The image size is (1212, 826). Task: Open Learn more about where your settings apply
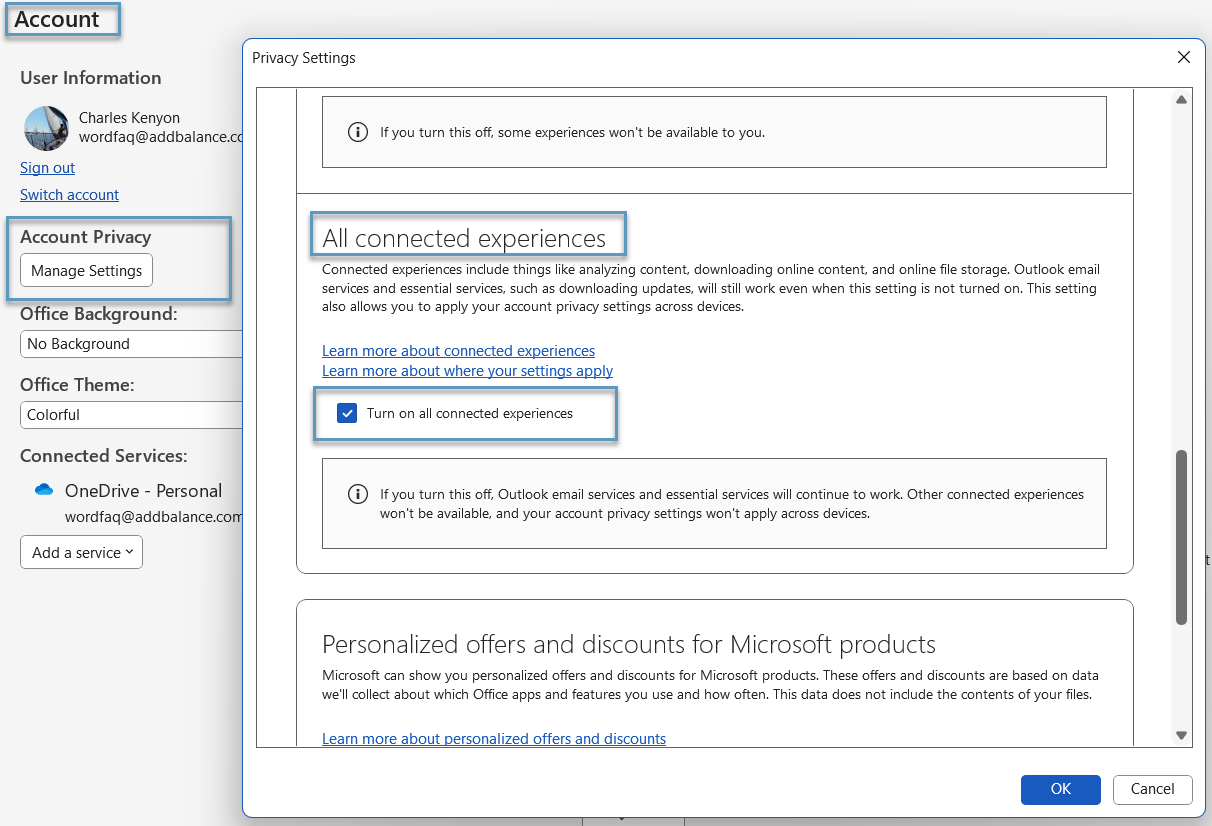pos(467,371)
